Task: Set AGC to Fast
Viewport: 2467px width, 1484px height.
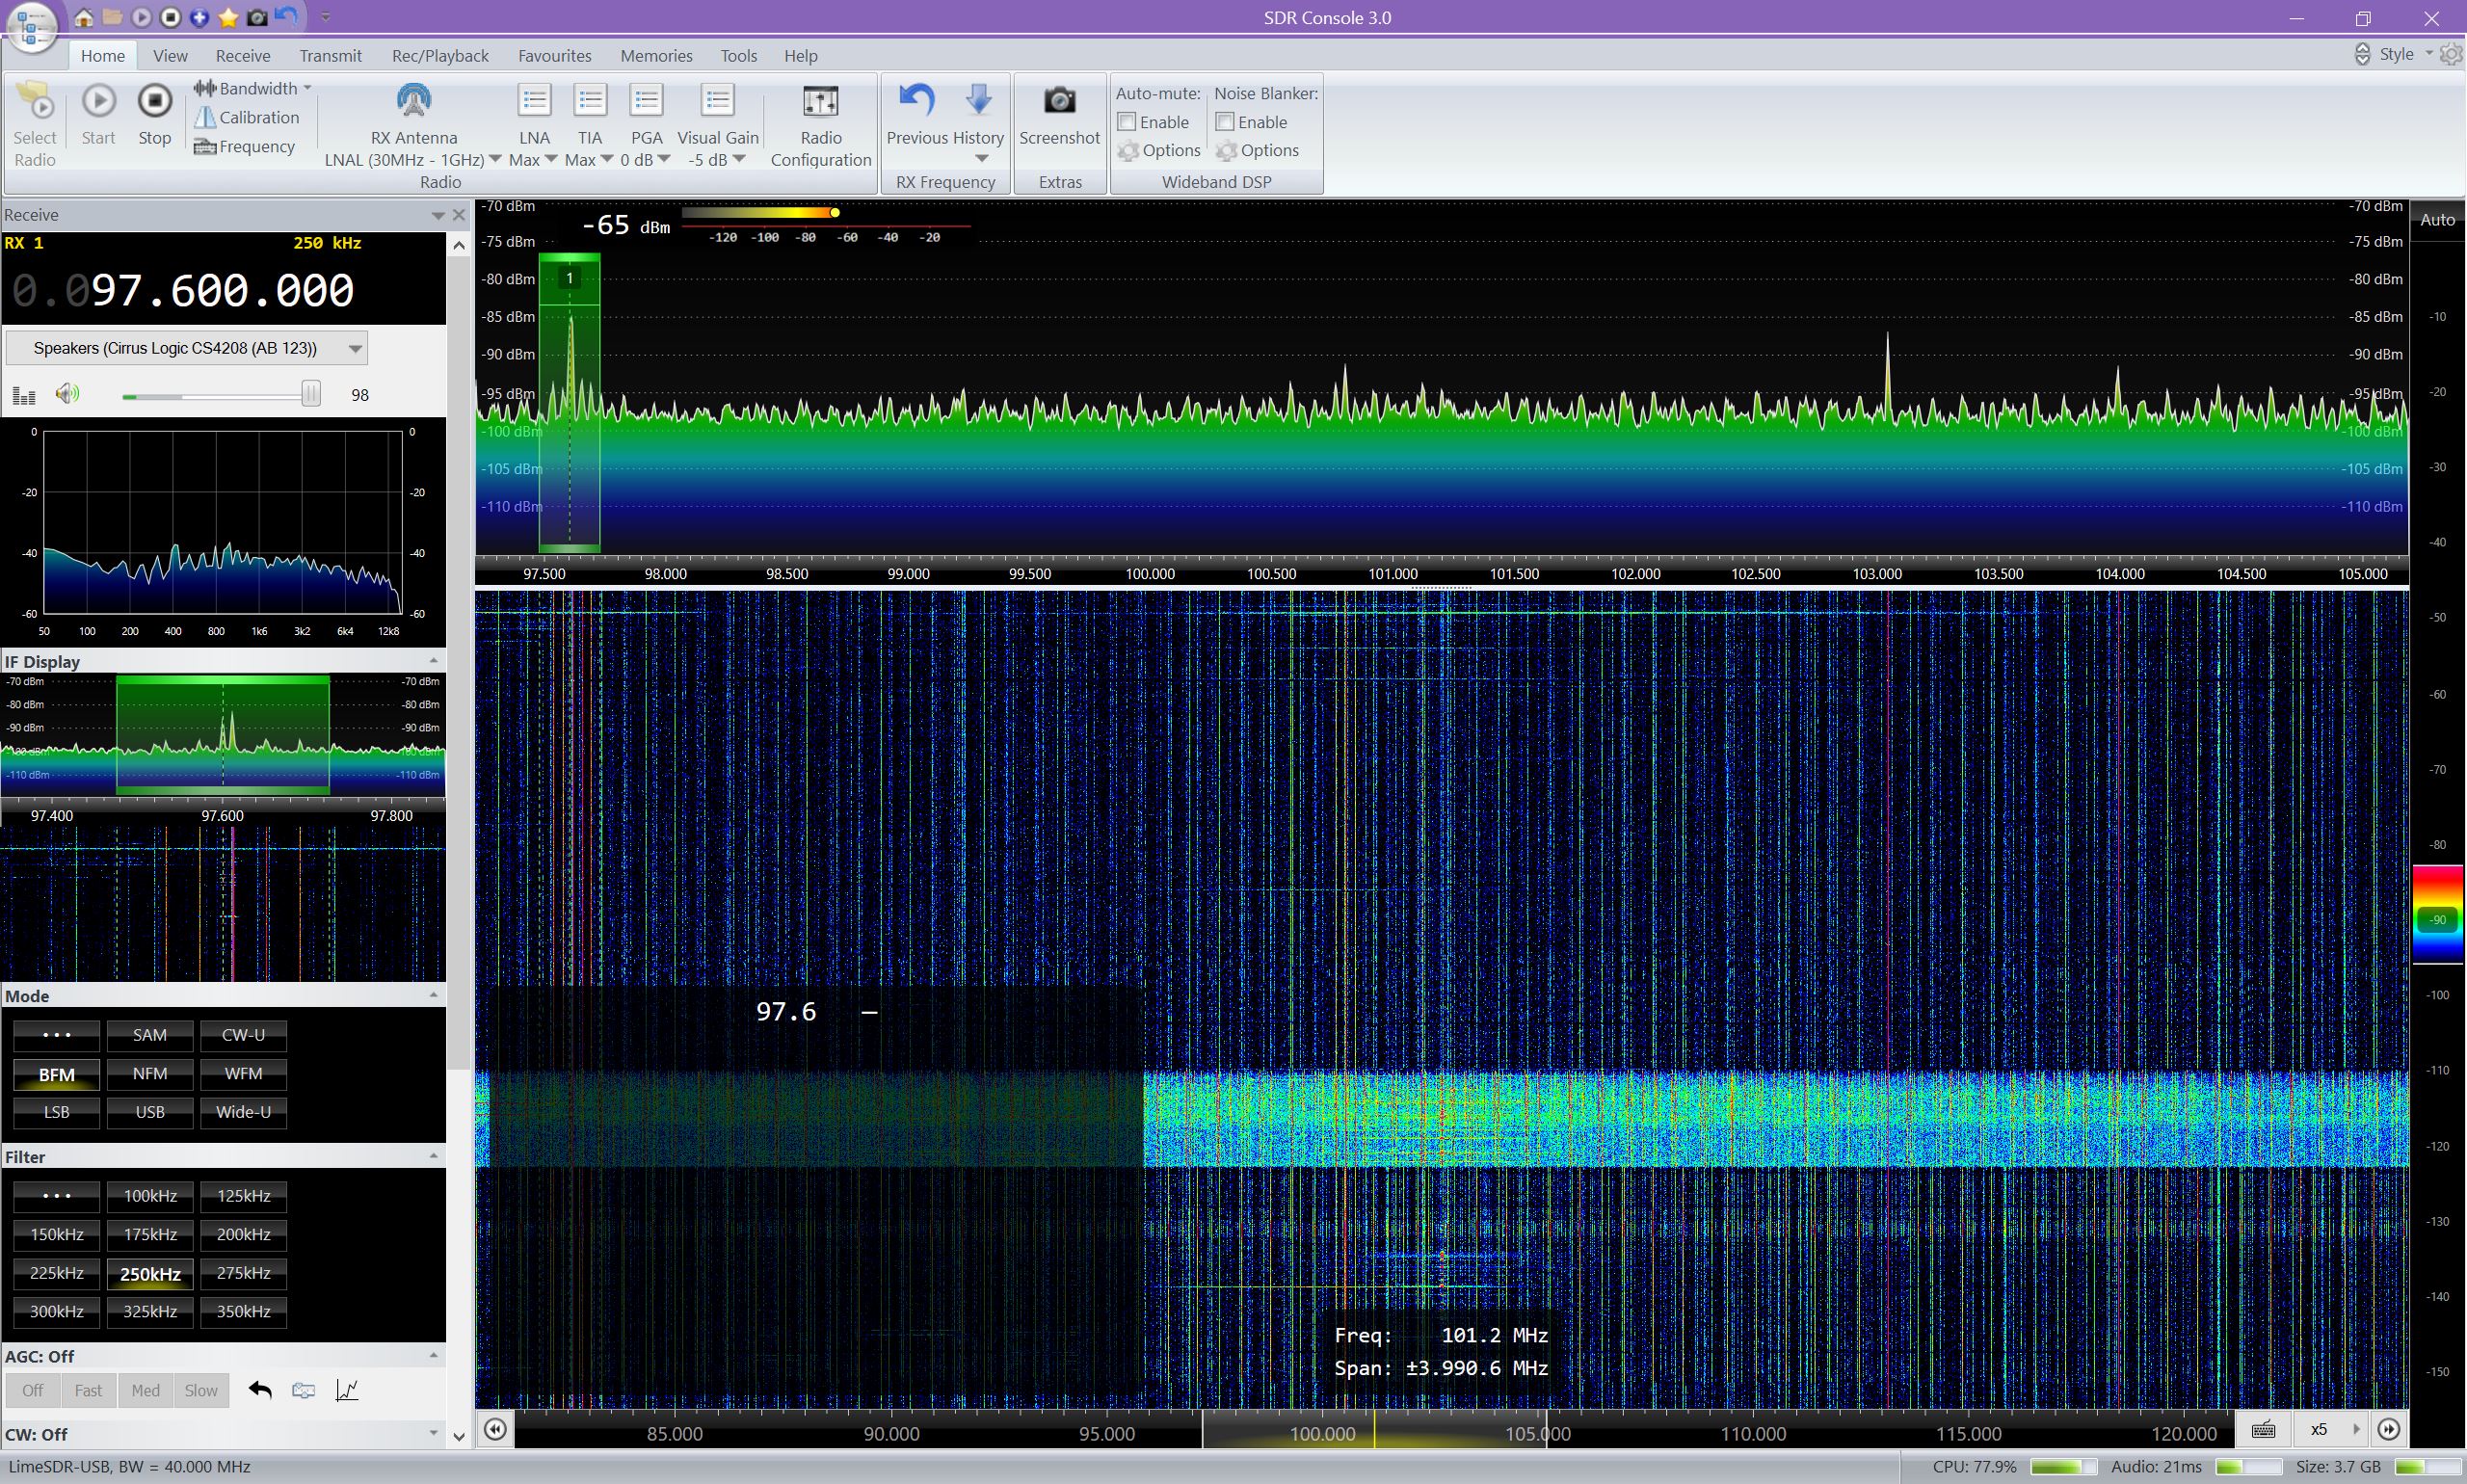Action: point(88,1390)
